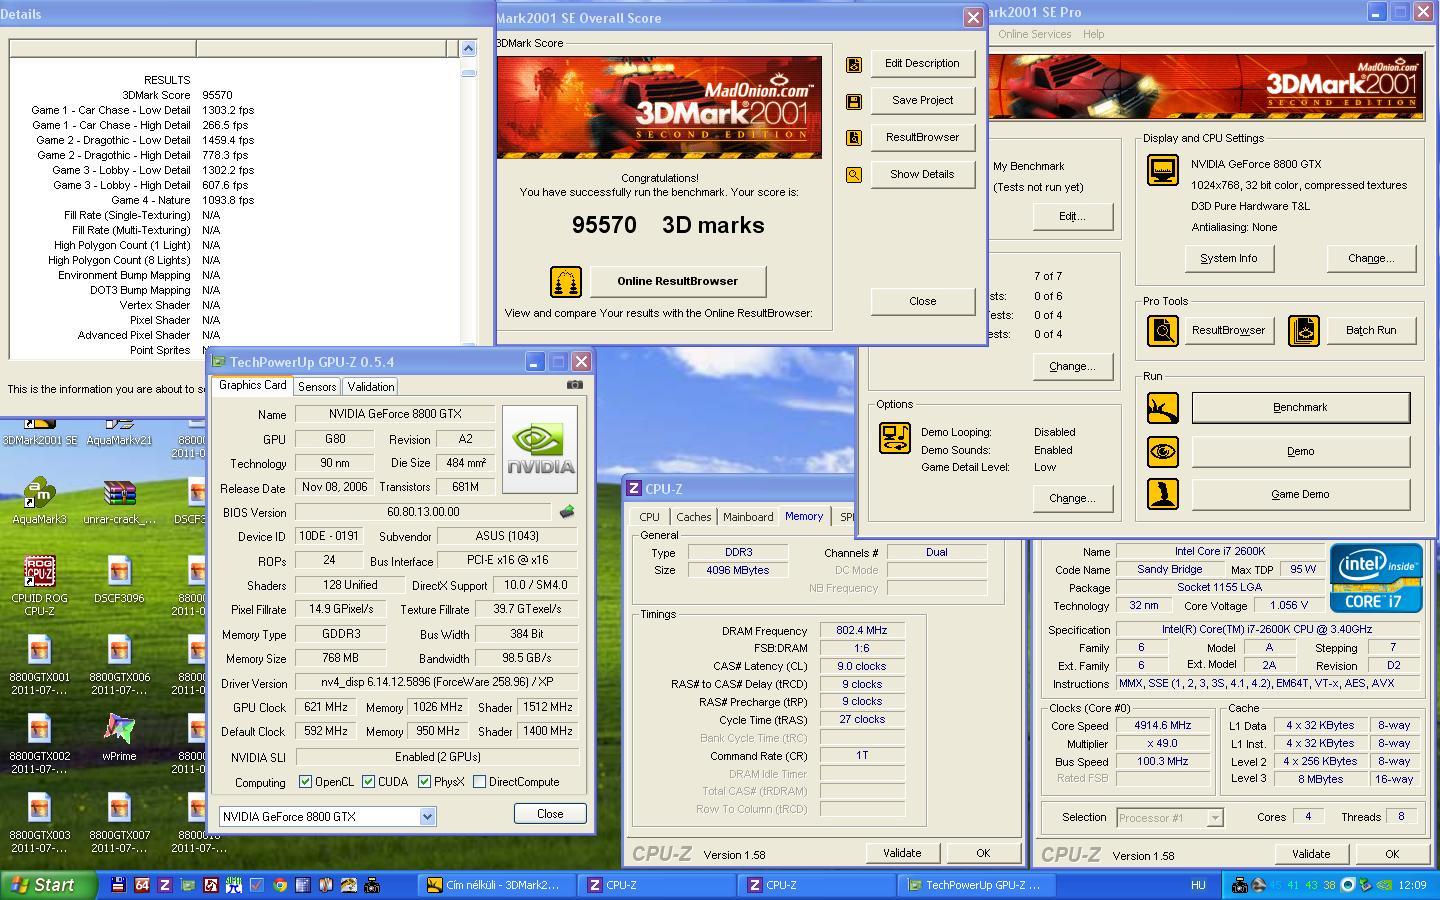1440x900 pixels.
Task: Click the System Info button
Action: point(1228,259)
